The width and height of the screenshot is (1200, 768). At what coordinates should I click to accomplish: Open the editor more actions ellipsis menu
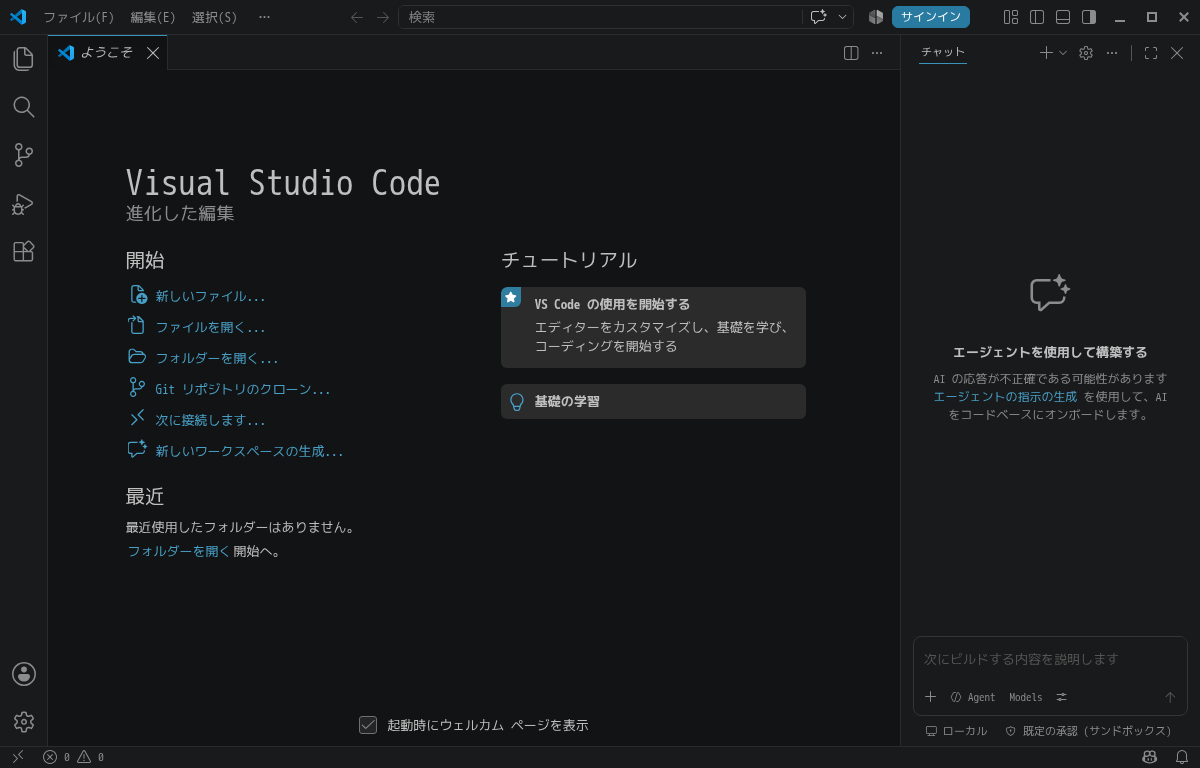pos(877,53)
